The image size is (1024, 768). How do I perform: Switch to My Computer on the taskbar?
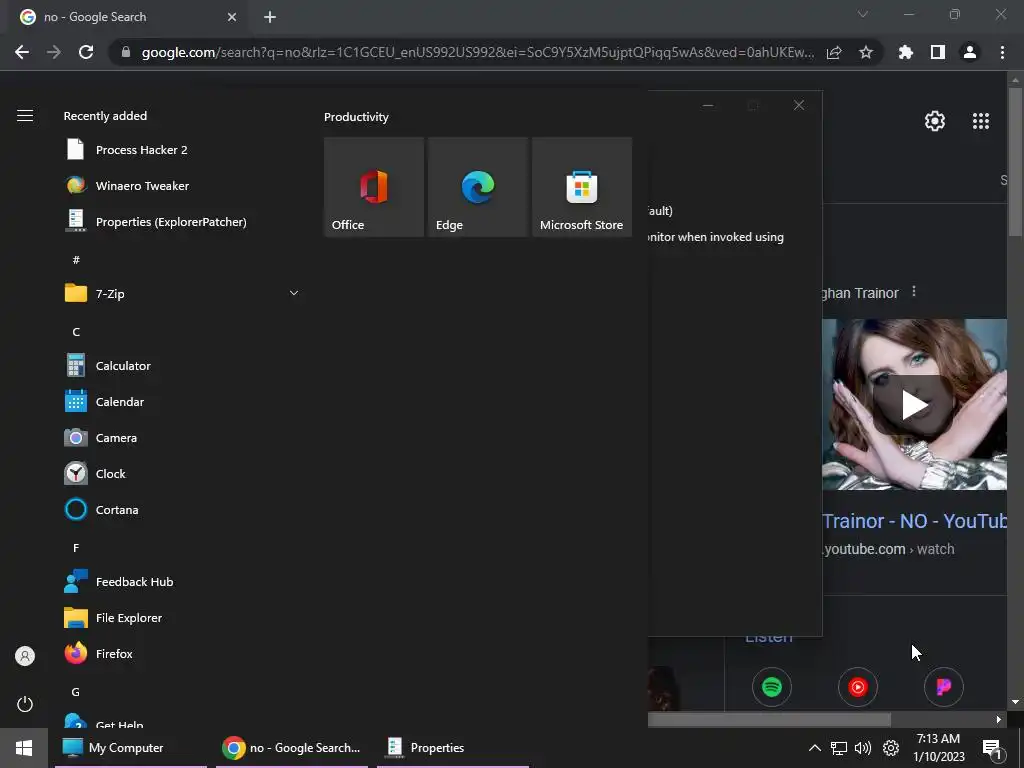tap(131, 748)
